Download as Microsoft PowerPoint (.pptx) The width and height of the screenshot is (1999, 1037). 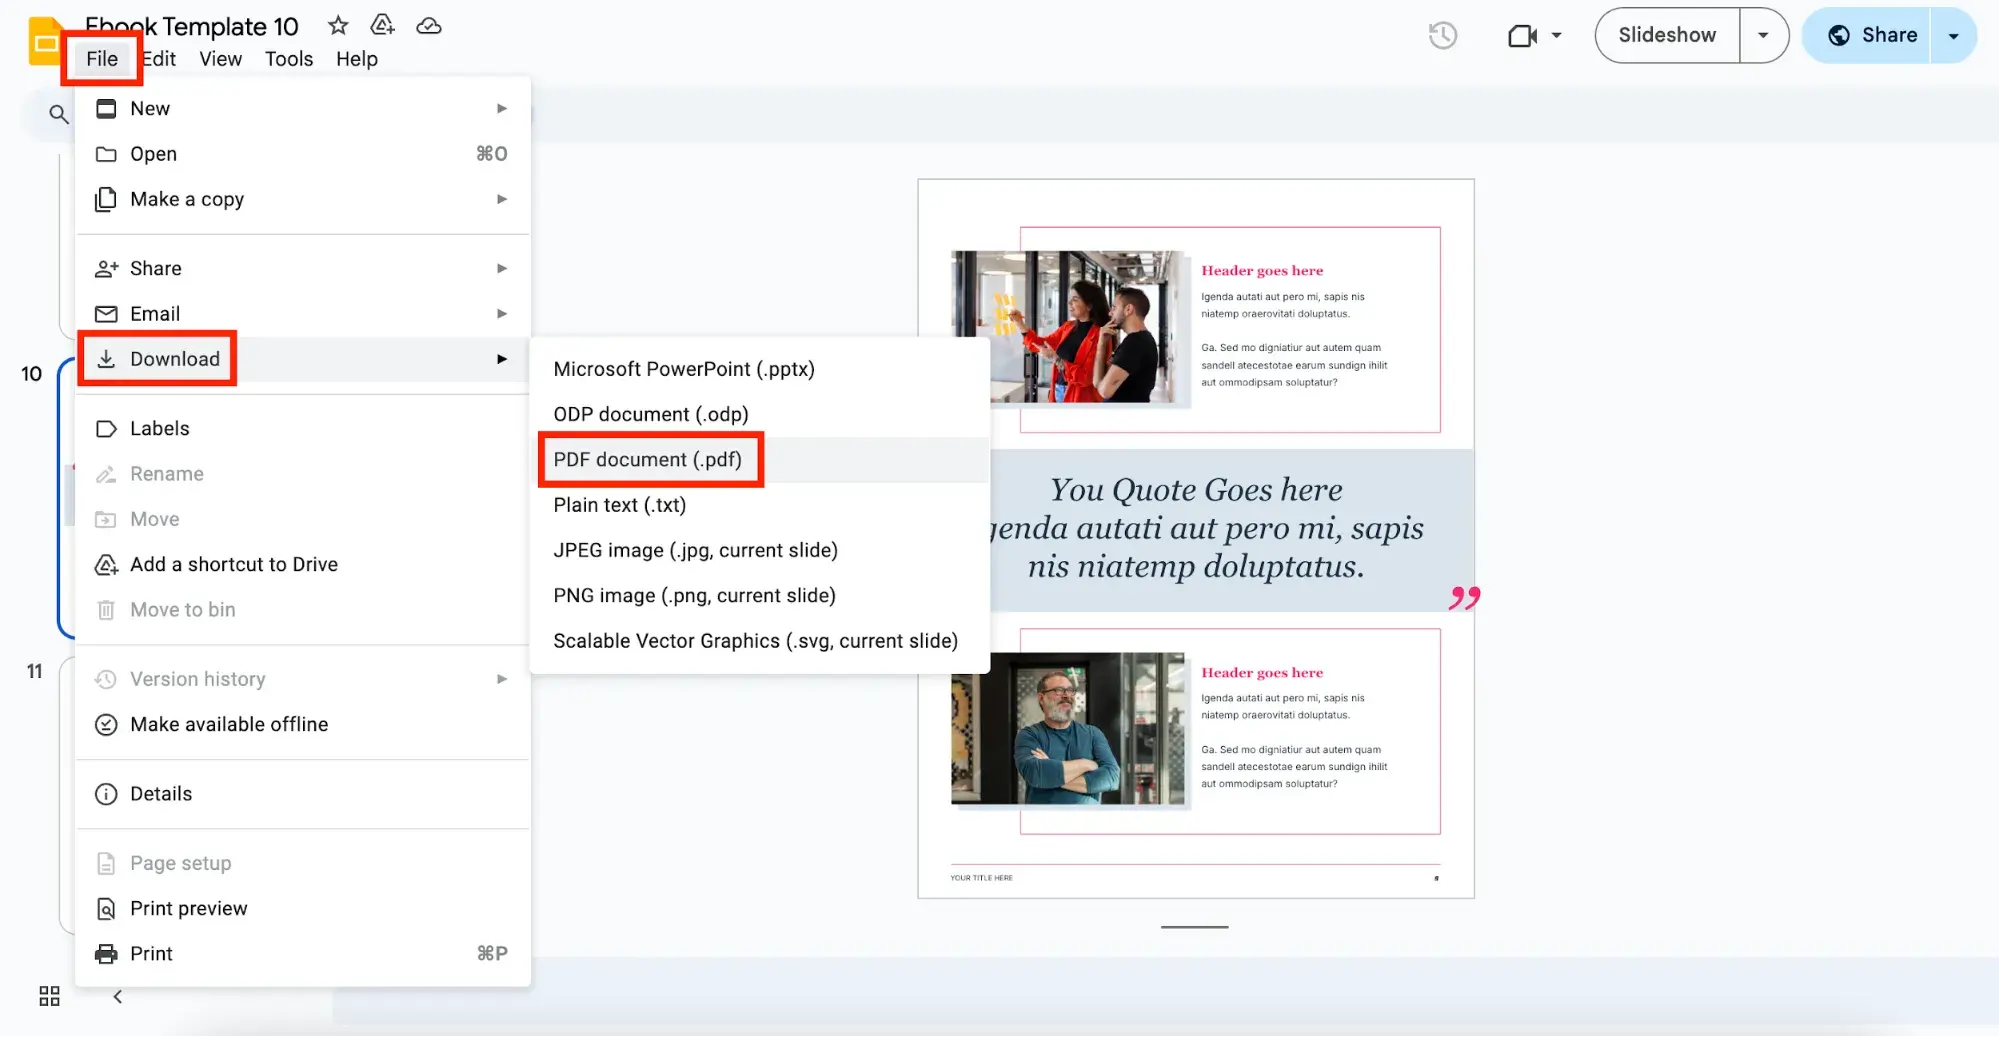click(760, 369)
